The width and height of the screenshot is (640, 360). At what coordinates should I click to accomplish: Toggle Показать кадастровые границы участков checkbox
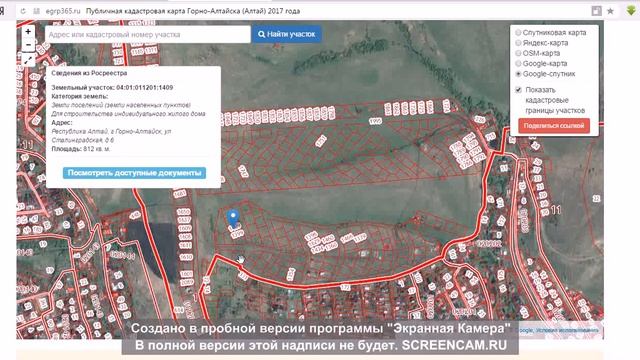(x=518, y=90)
